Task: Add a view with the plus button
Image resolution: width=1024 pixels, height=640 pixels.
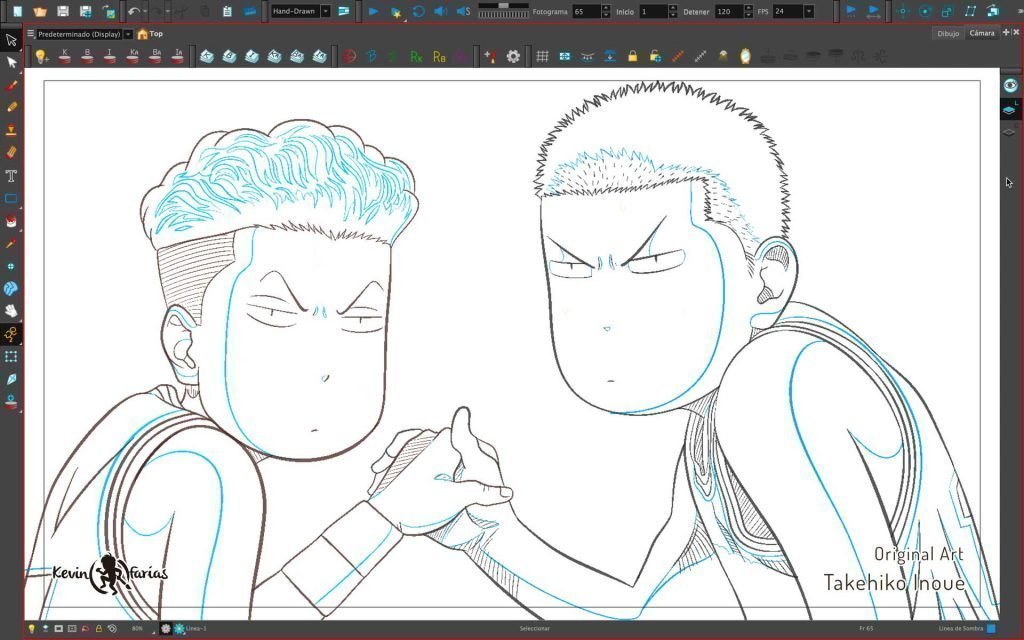Action: pos(1006,32)
